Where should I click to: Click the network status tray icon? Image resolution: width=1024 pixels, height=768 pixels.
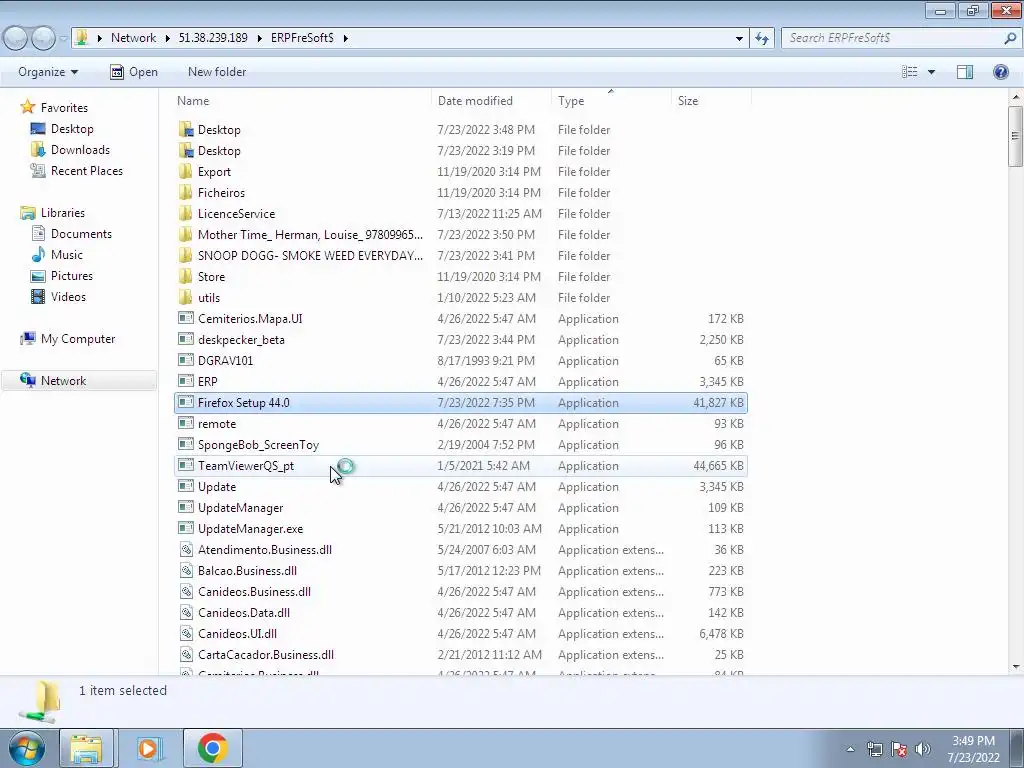pos(874,749)
